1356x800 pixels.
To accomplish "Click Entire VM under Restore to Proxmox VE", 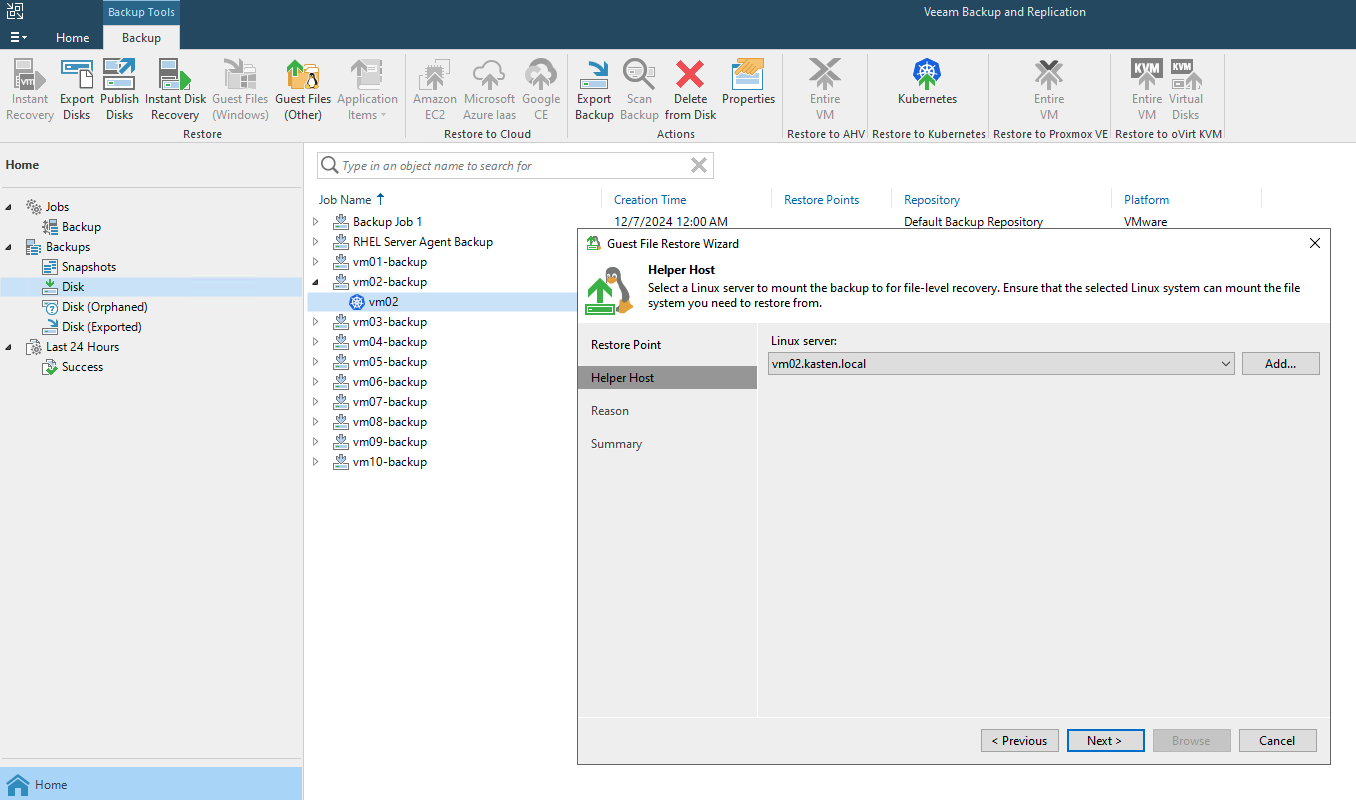I will click(1049, 89).
